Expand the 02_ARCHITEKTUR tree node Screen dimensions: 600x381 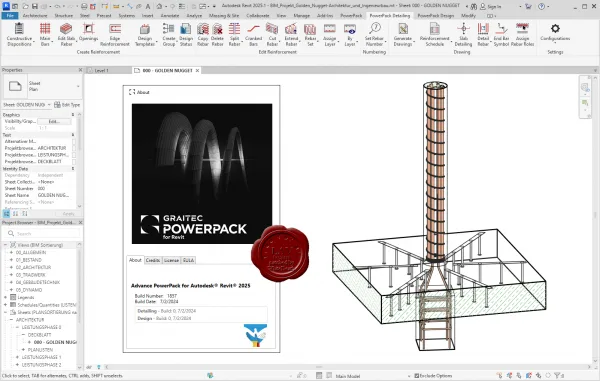click(11, 267)
